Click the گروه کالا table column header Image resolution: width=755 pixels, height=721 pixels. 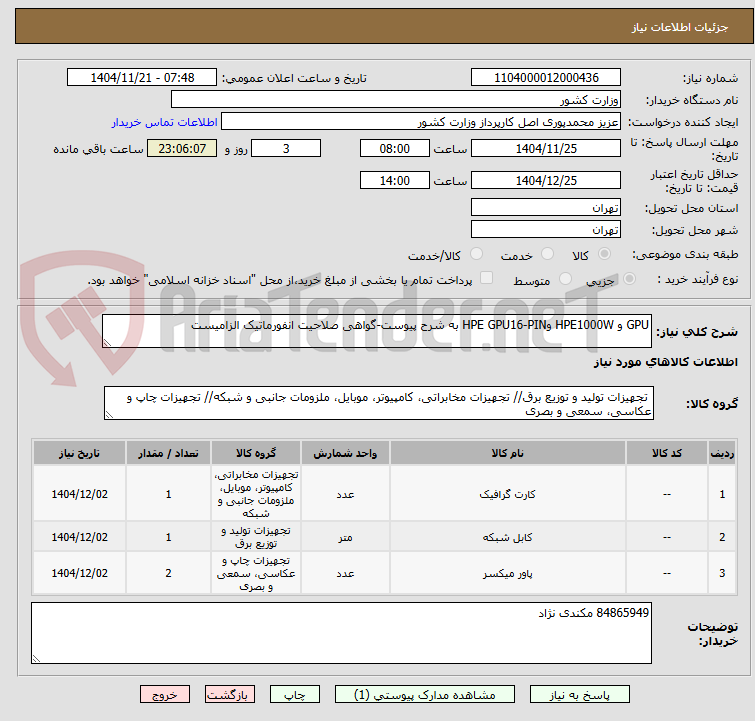click(x=256, y=453)
